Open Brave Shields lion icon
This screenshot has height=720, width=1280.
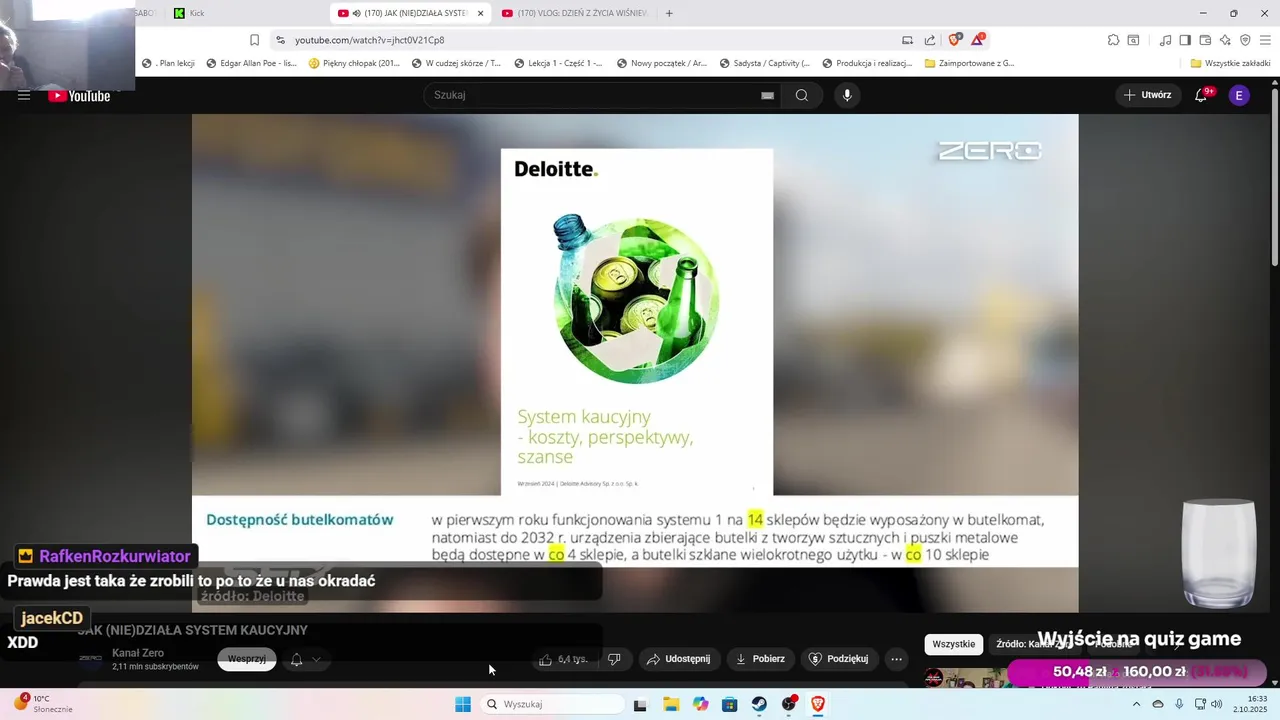[955, 40]
